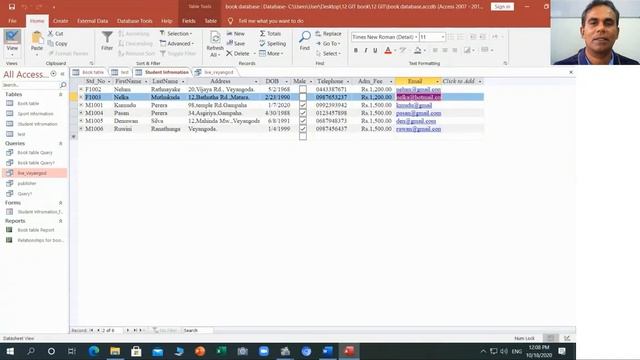Open the Selection filter dropdown
This screenshot has height=360, width=640.
pos(176,33)
